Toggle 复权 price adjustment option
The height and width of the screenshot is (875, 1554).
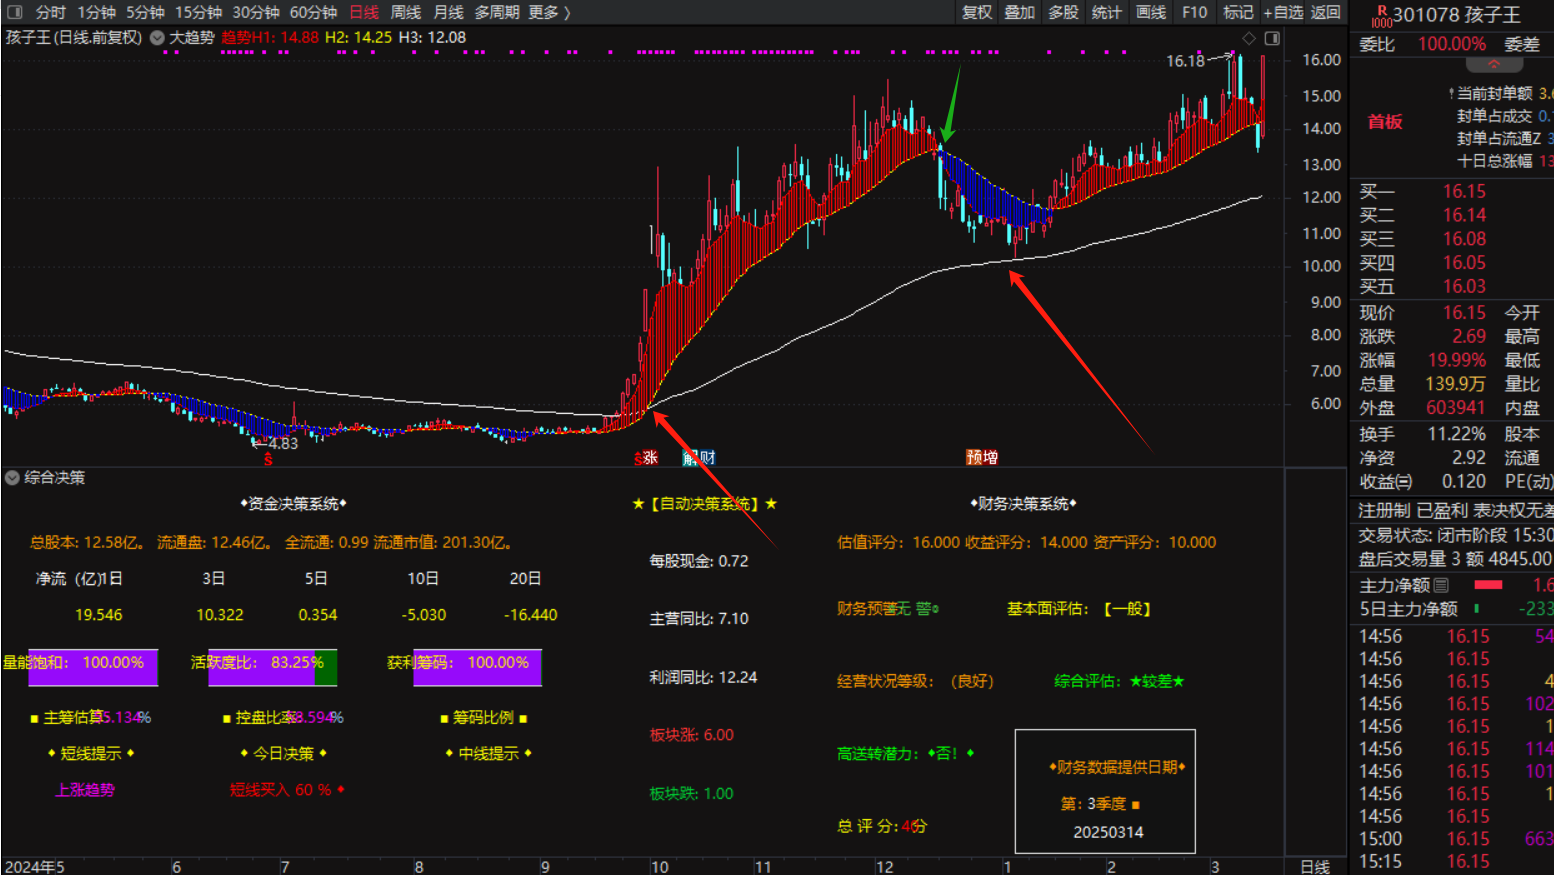point(976,12)
